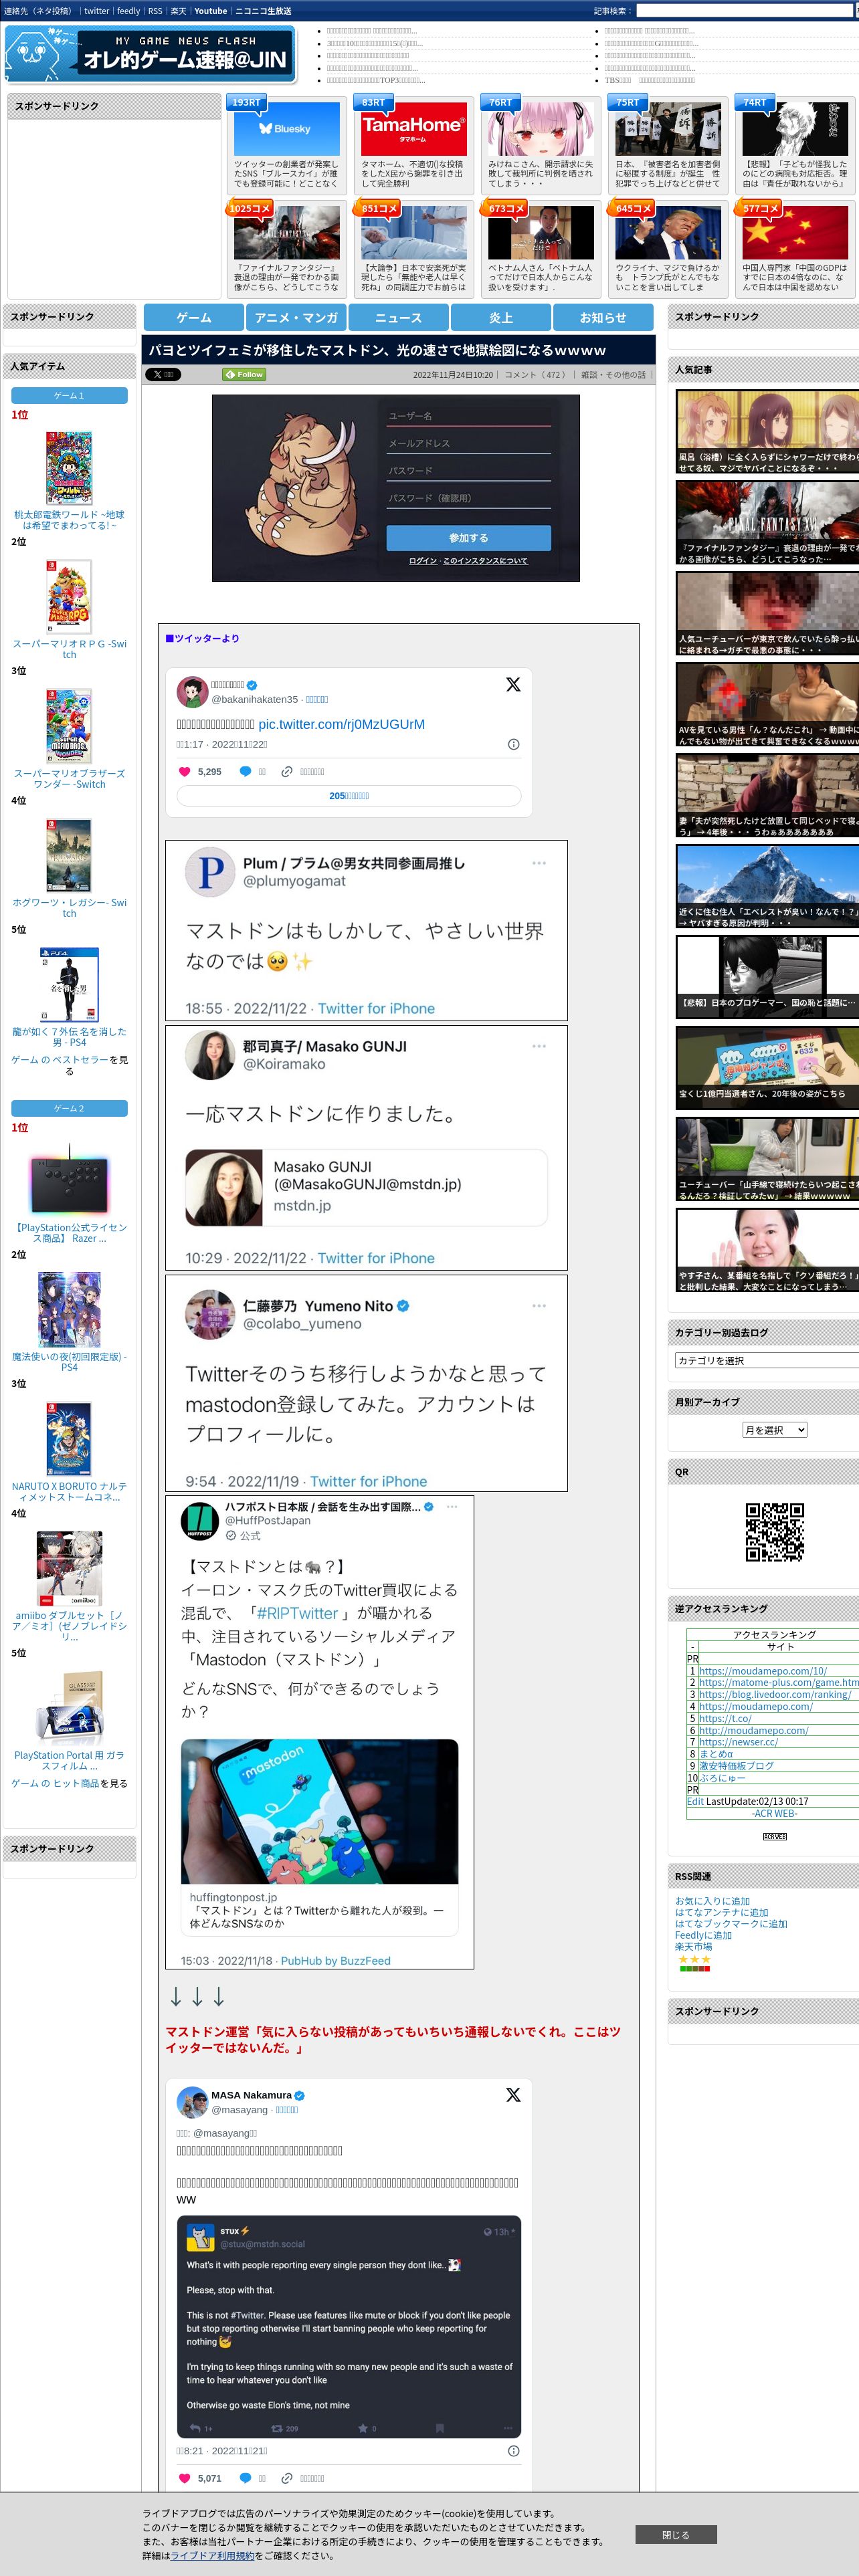Click the 楽天市場 link

[693, 1946]
